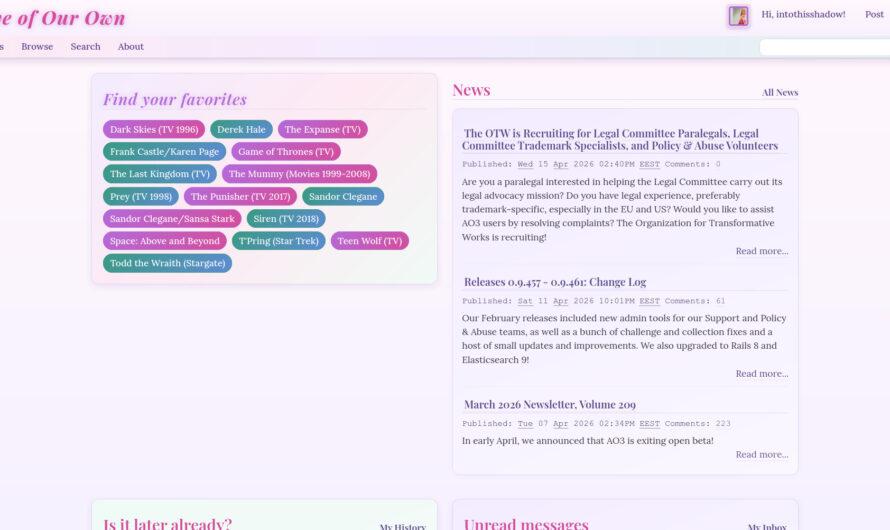Image resolution: width=890 pixels, height=530 pixels.
Task: Click the 'Wed 15 Apr 2026 02:40PM EEST' date
Action: click(x=589, y=164)
